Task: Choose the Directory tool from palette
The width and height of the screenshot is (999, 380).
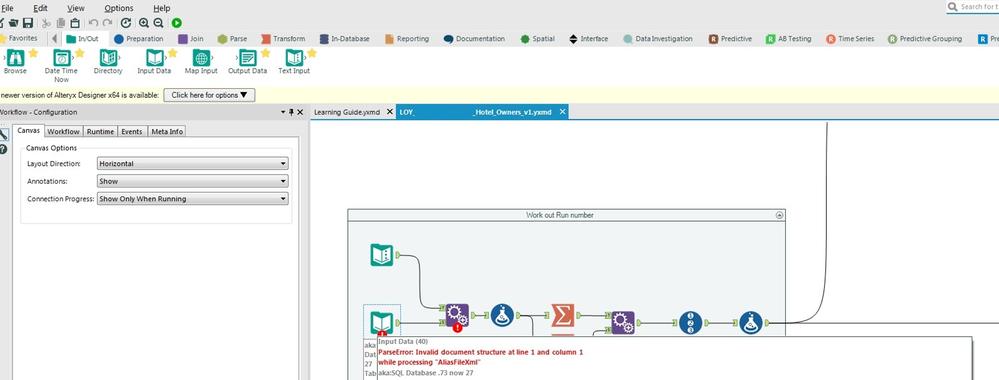Action: point(108,62)
